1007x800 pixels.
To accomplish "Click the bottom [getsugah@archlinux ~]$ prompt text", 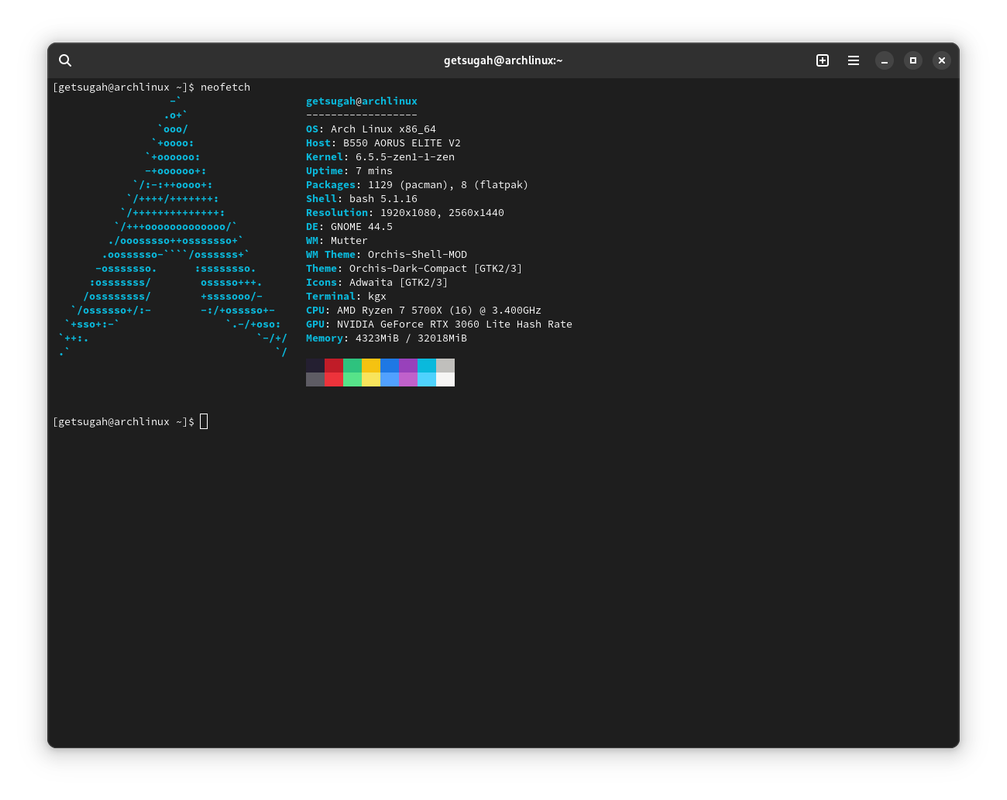I will (x=123, y=422).
